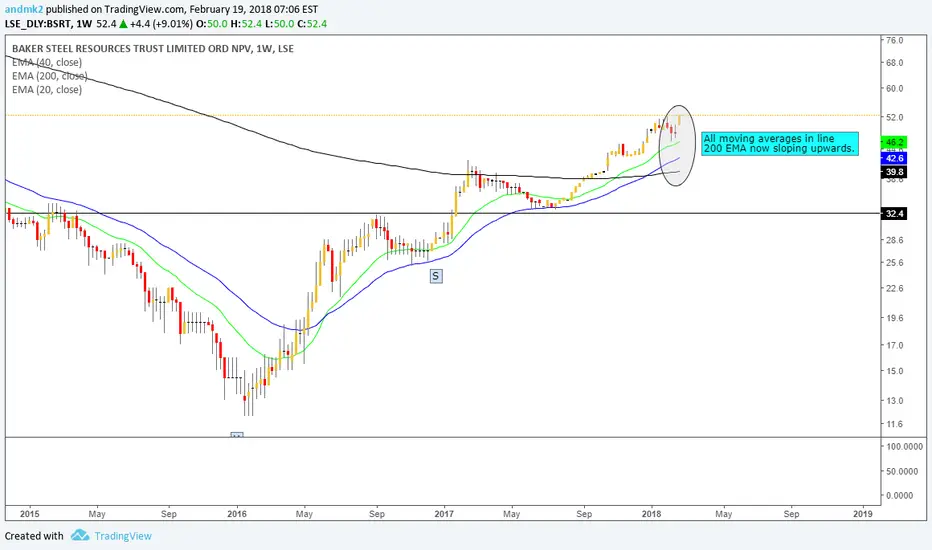Click the 100.0000 lower pane scale value
The height and width of the screenshot is (550, 932).
click(905, 447)
